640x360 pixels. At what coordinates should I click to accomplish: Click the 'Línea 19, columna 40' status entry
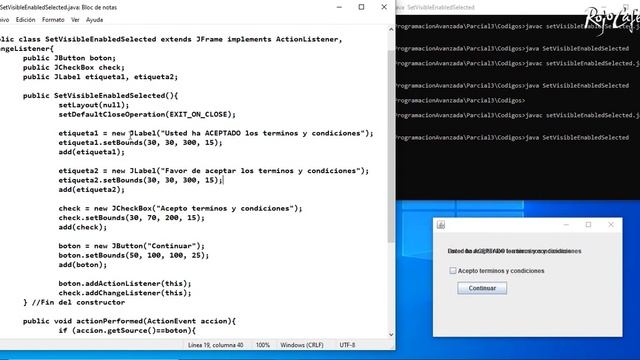[x=216, y=345]
